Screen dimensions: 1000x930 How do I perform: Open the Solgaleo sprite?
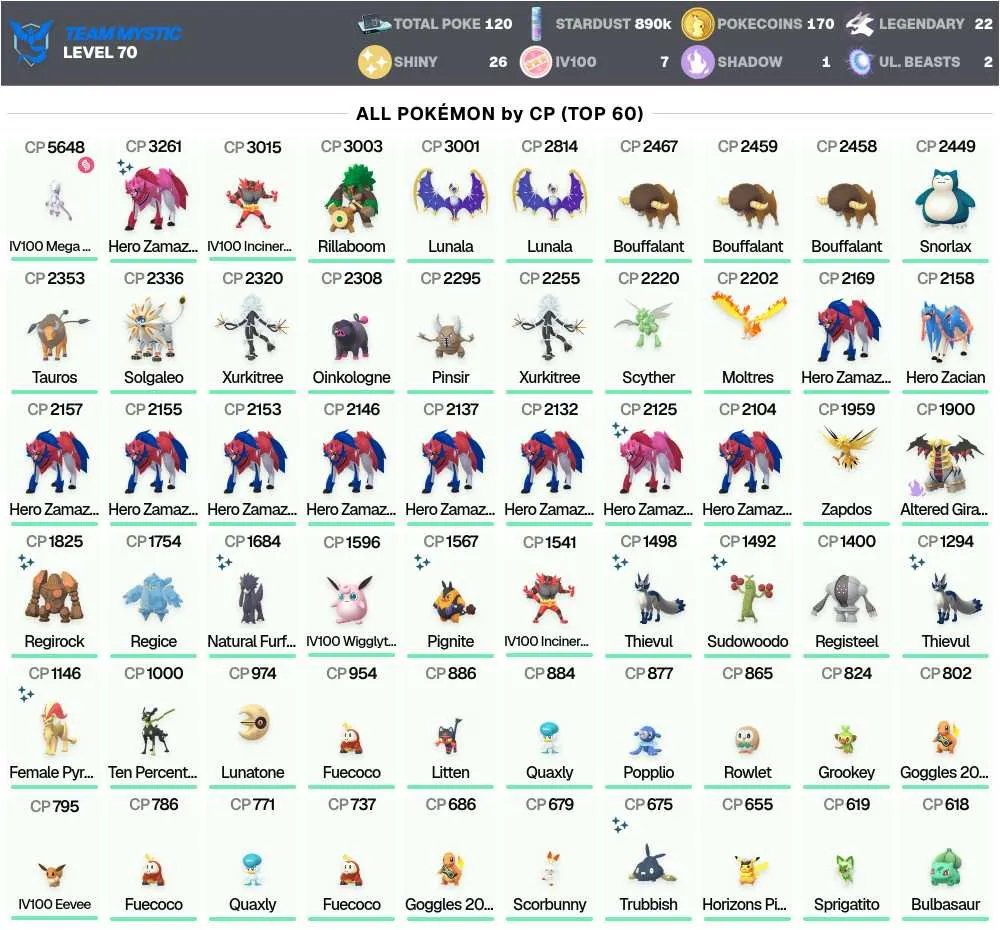pyautogui.click(x=154, y=330)
